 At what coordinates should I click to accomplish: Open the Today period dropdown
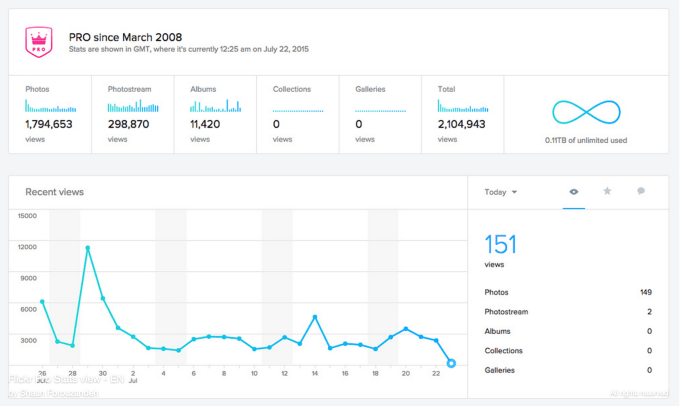coord(500,191)
